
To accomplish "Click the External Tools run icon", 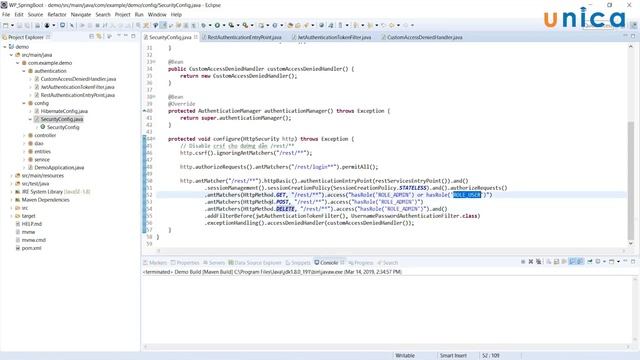I will 245,25.
